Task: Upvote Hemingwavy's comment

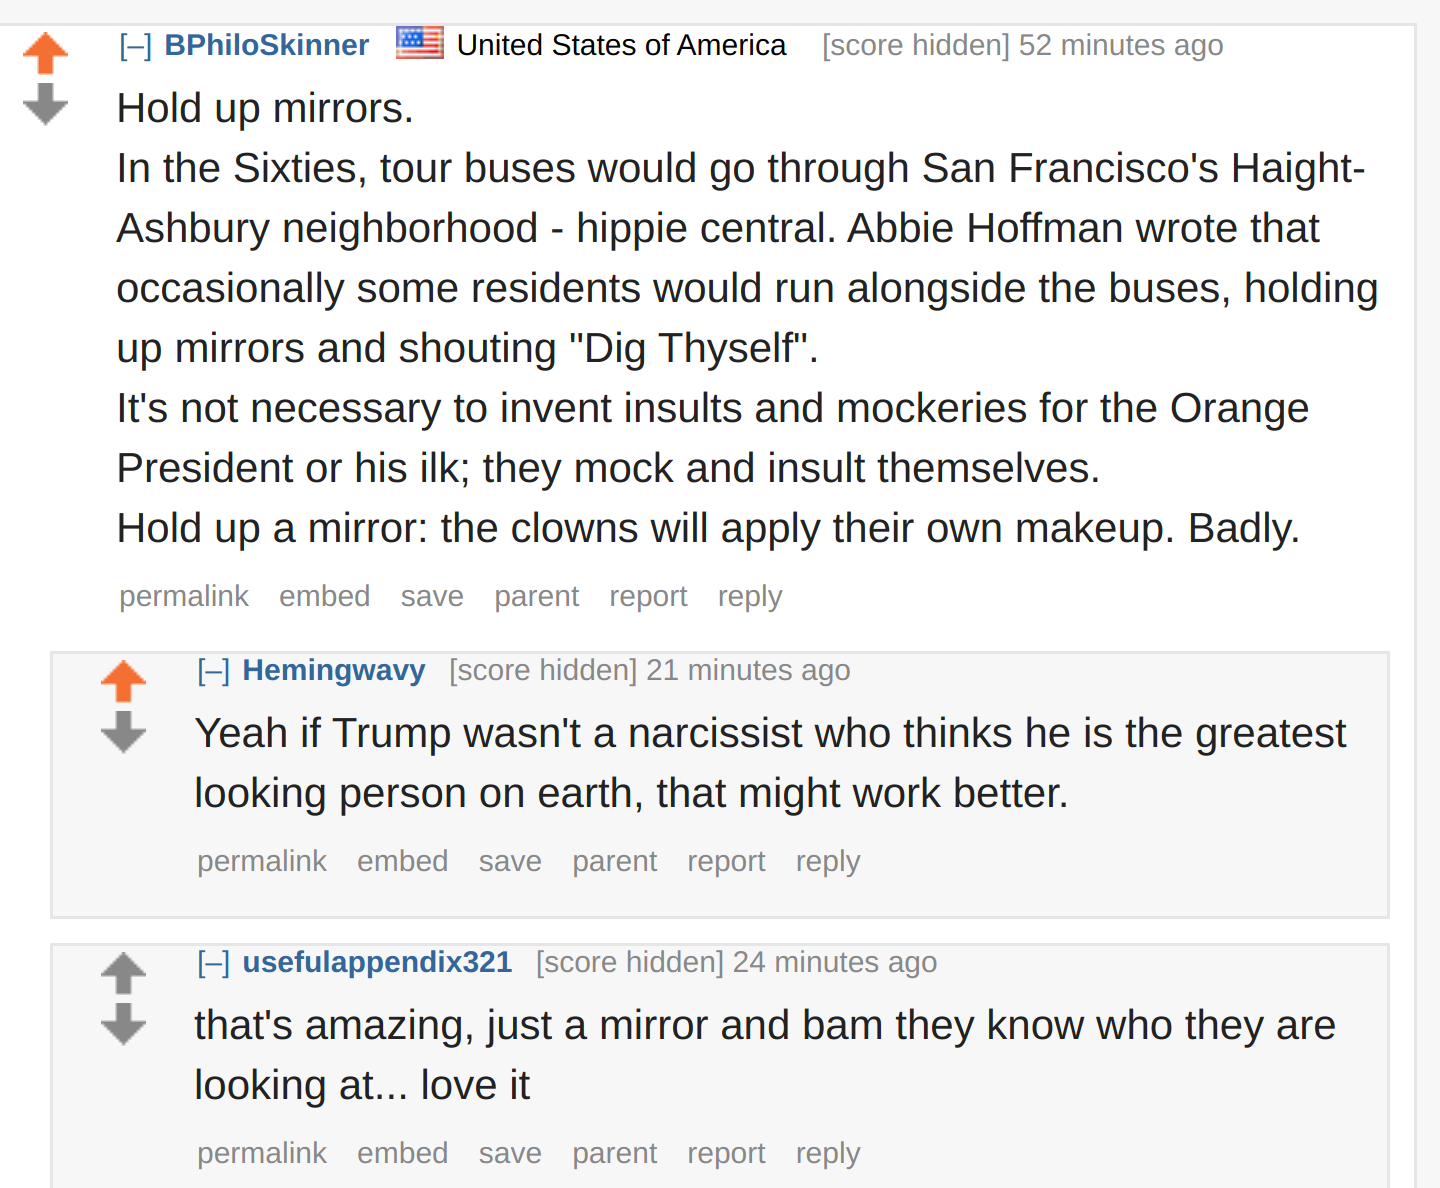Action: (x=123, y=681)
